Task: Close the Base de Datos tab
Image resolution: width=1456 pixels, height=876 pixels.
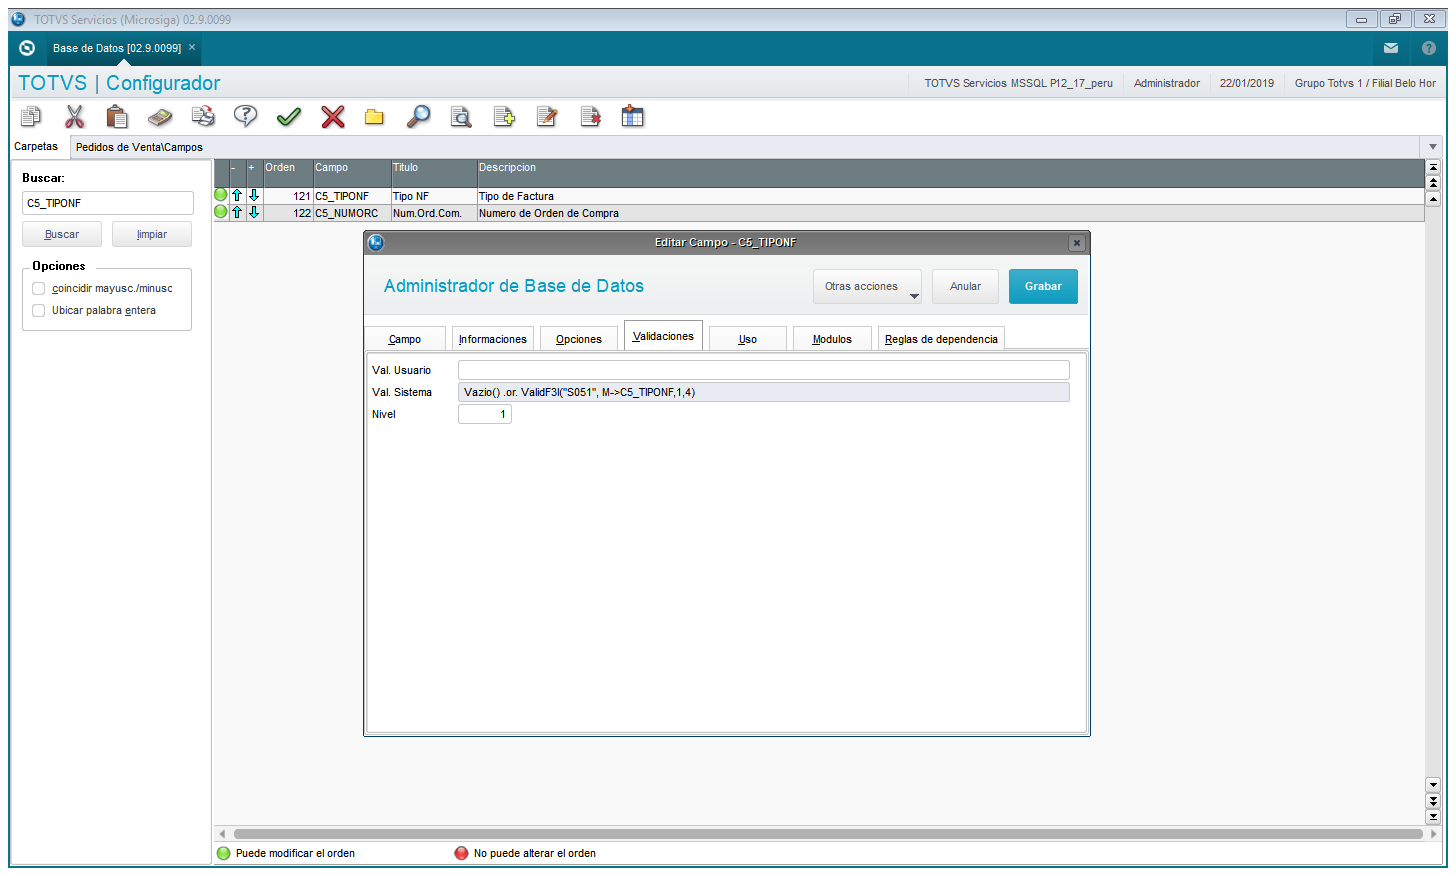Action: (192, 47)
